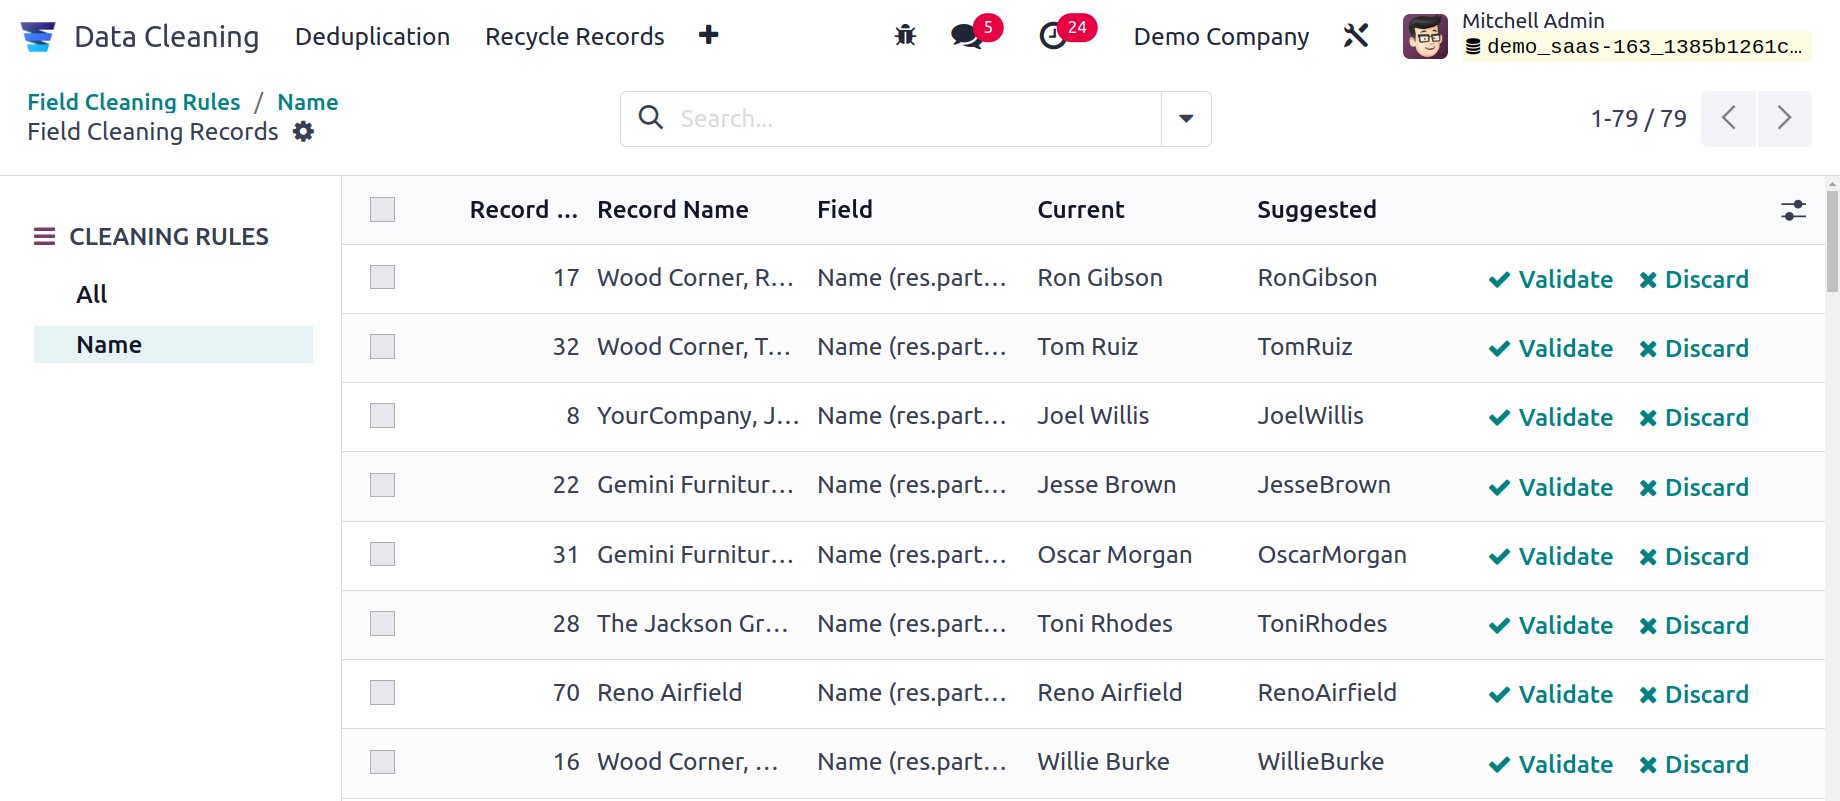Screen dimensions: 1840x801
Task: Select the Oscar Morgan row checkbox
Action: (x=382, y=554)
